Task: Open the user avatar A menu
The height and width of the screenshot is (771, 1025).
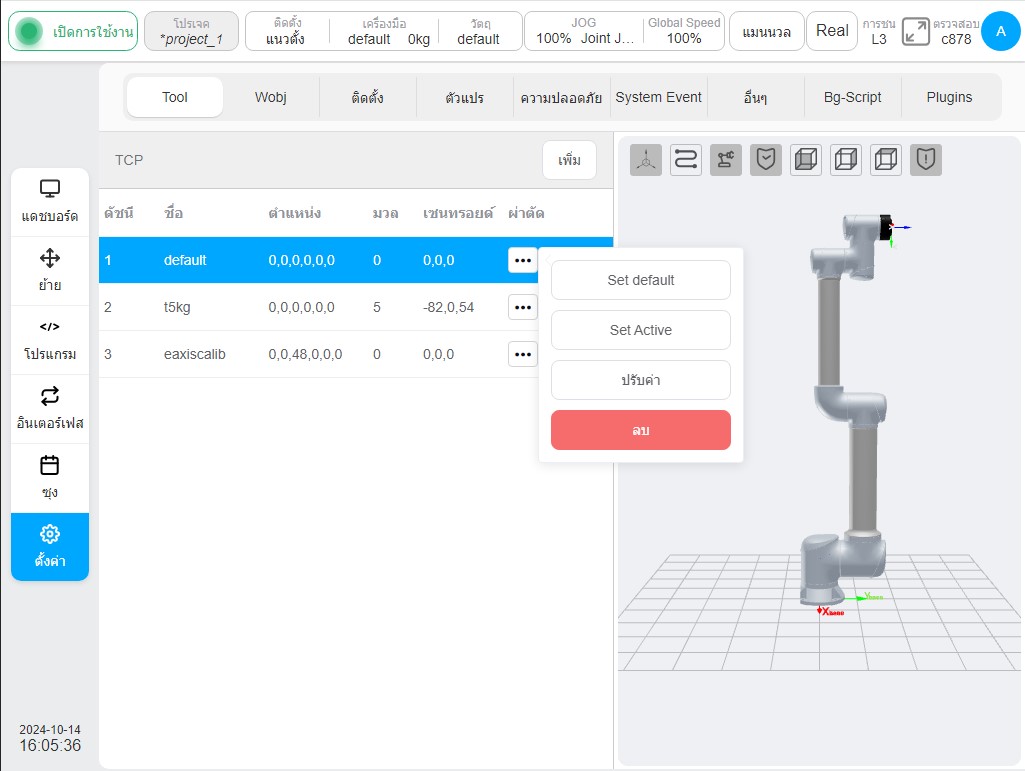Action: [x=1001, y=31]
